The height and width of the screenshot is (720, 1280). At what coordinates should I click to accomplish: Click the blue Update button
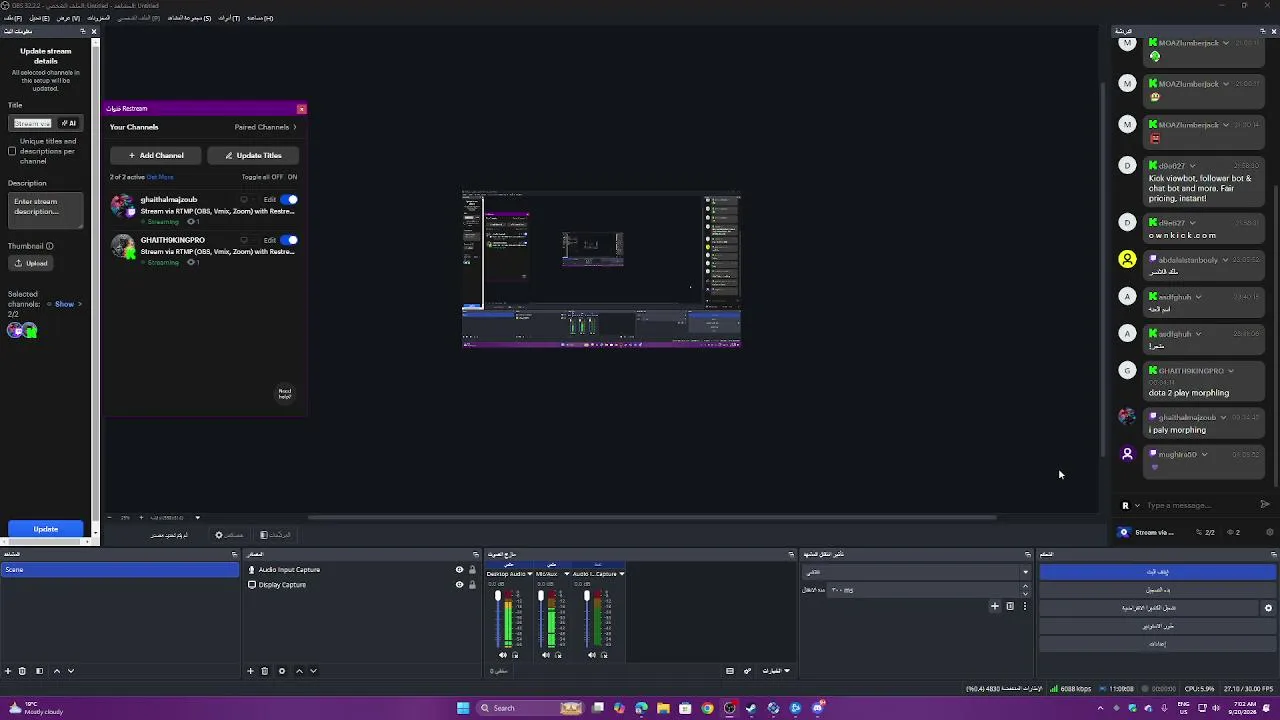[45, 529]
